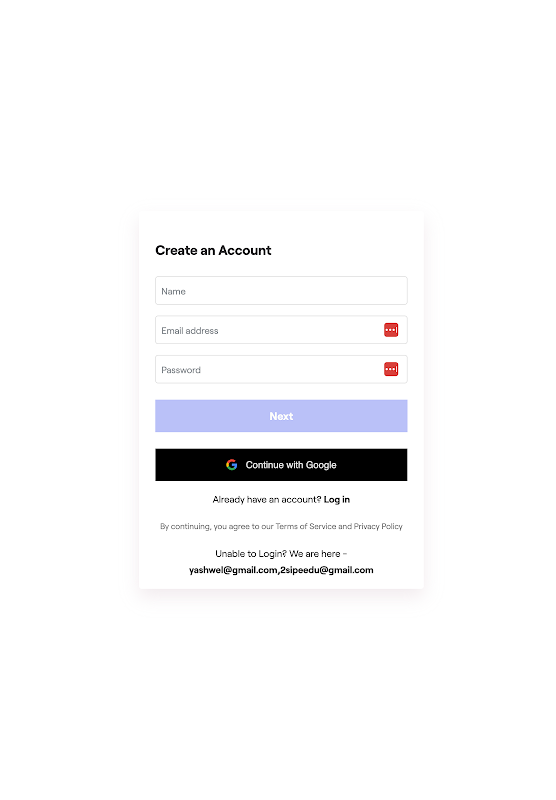Click the 'Email address' placeholder text
This screenshot has height=800, width=556.
[190, 331]
